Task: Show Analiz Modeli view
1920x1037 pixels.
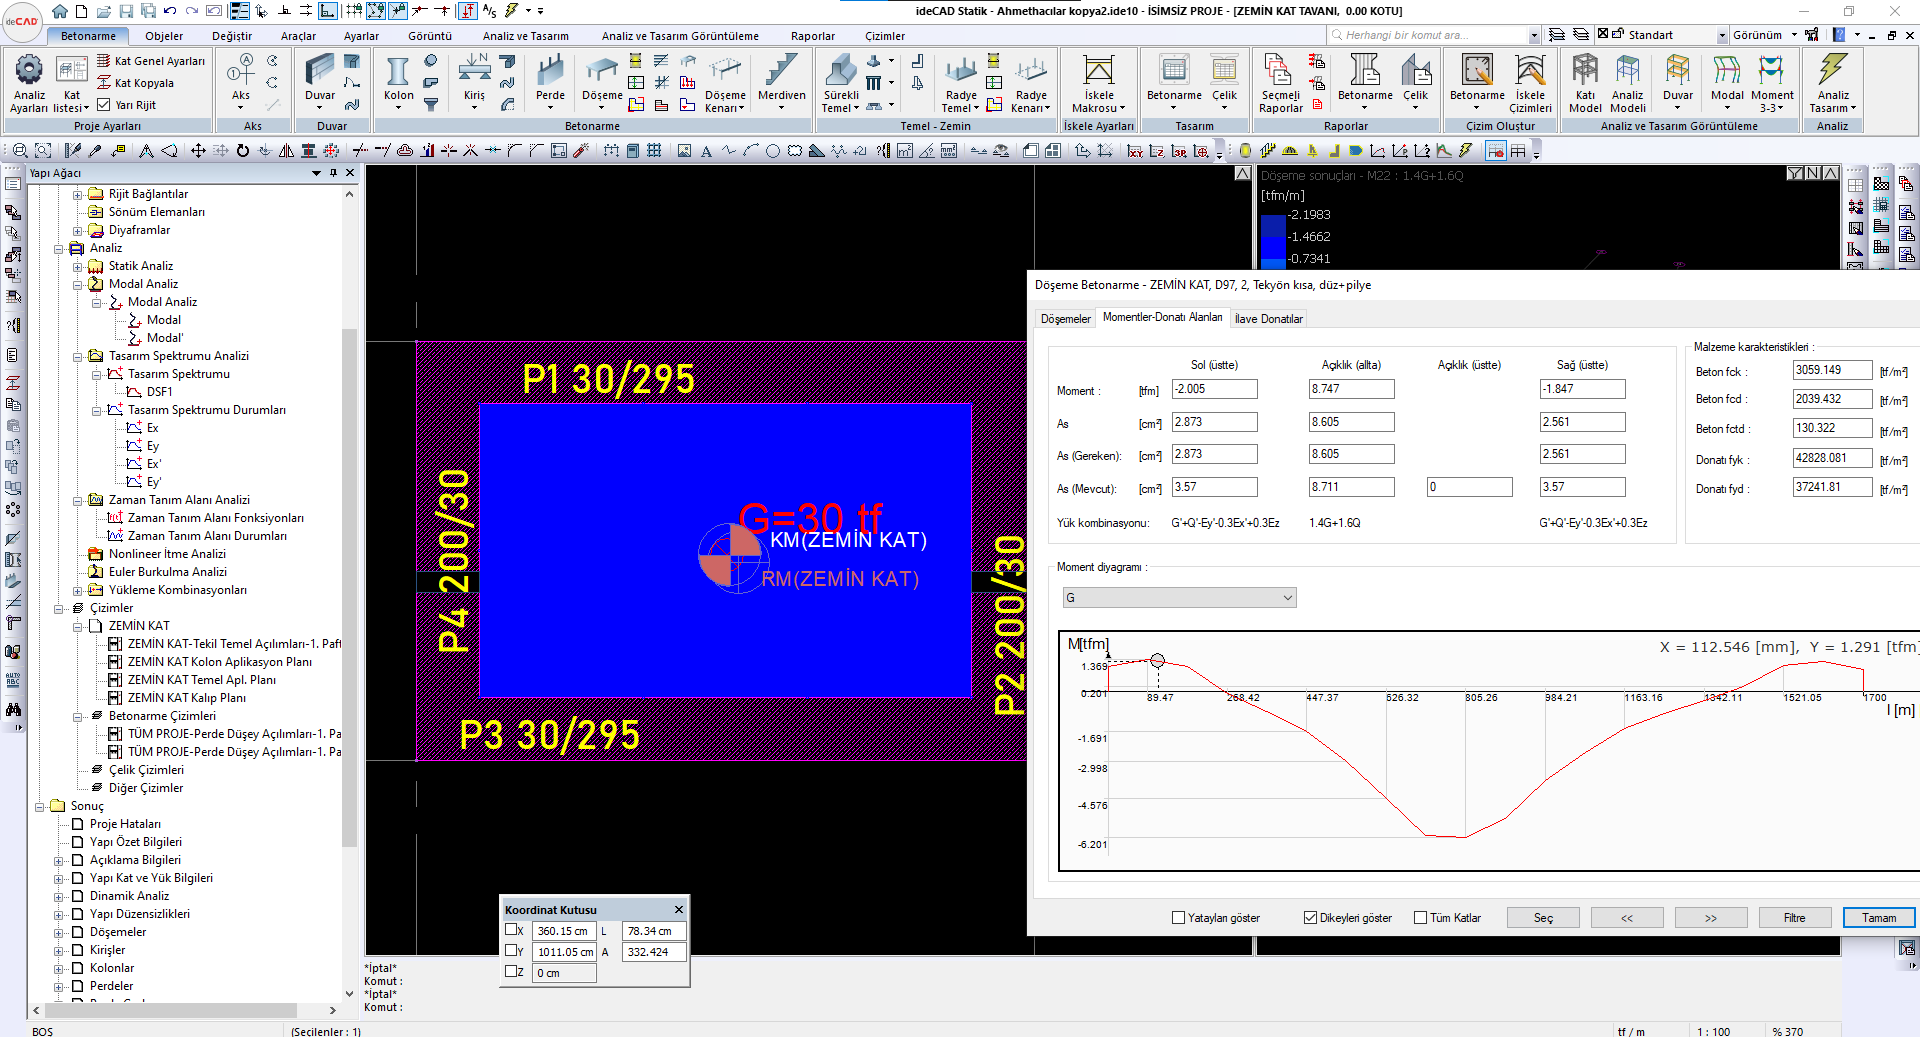Action: click(x=1627, y=83)
